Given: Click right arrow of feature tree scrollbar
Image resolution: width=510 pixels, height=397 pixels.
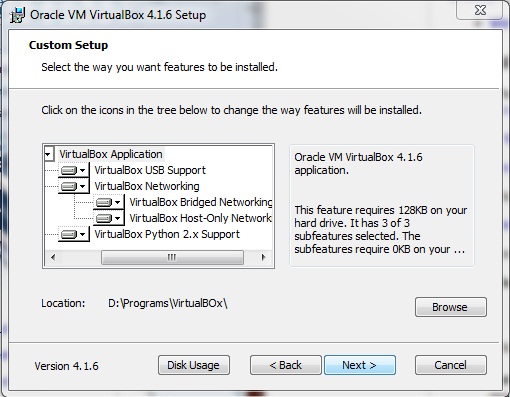Looking at the screenshot, I should pyautogui.click(x=264, y=258).
